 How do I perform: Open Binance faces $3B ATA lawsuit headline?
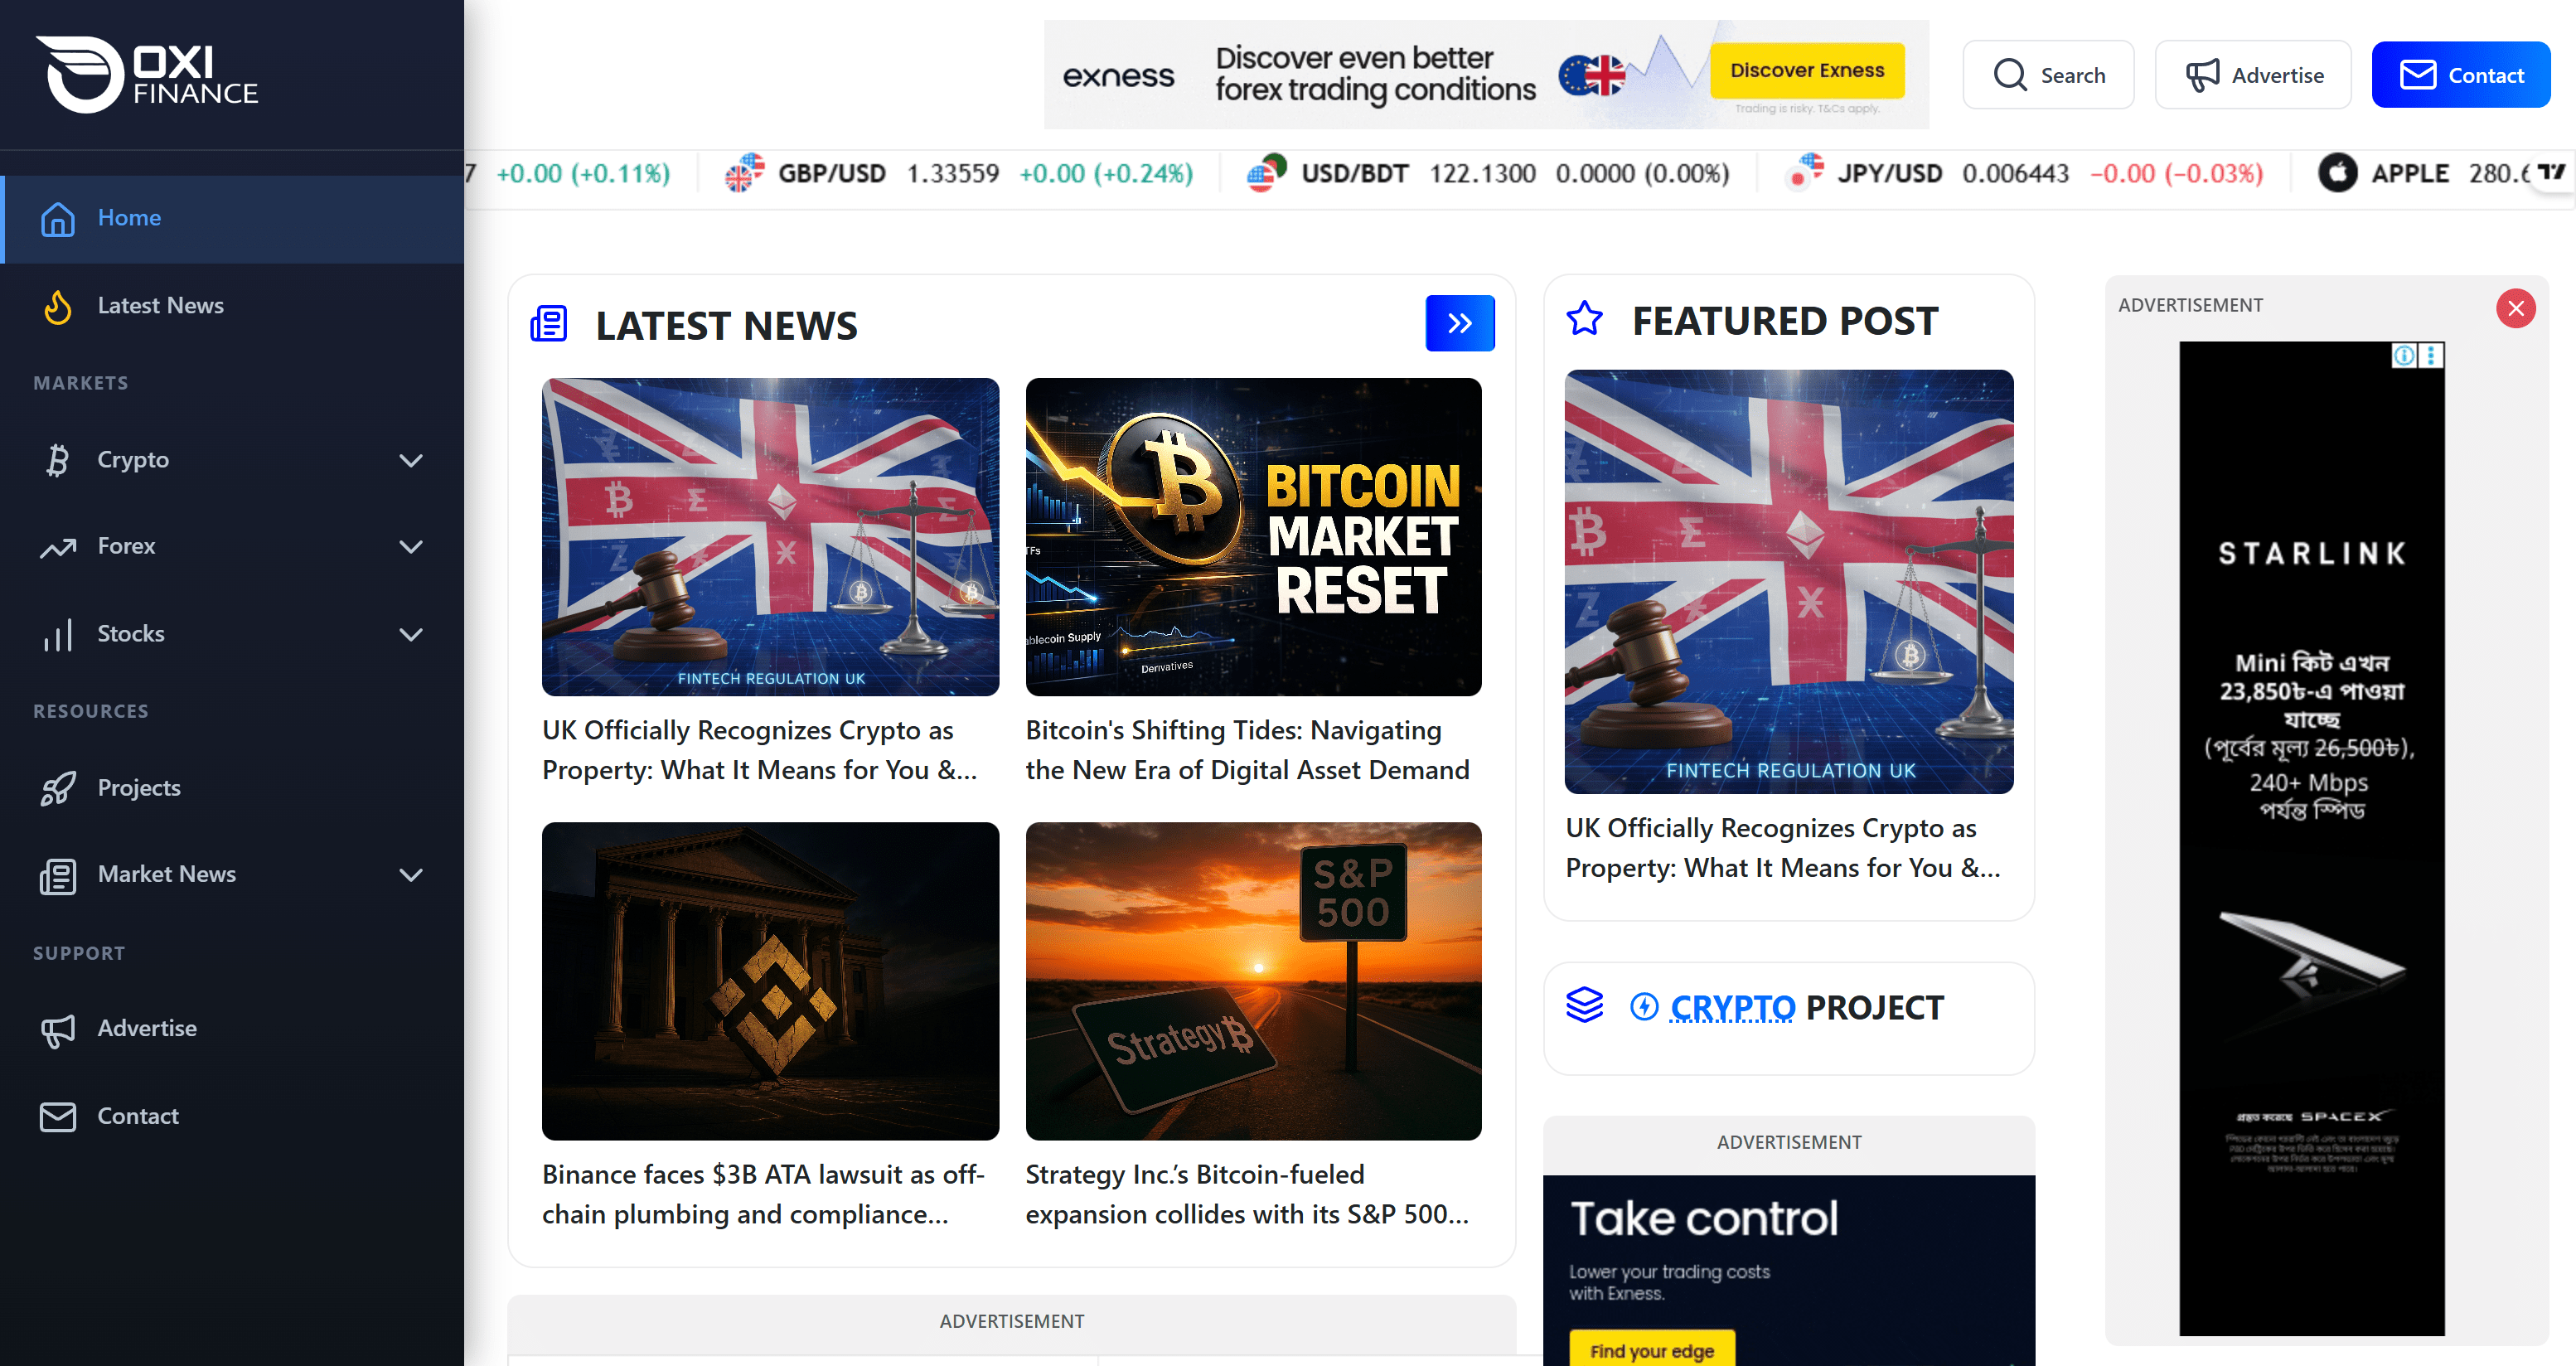(764, 1195)
